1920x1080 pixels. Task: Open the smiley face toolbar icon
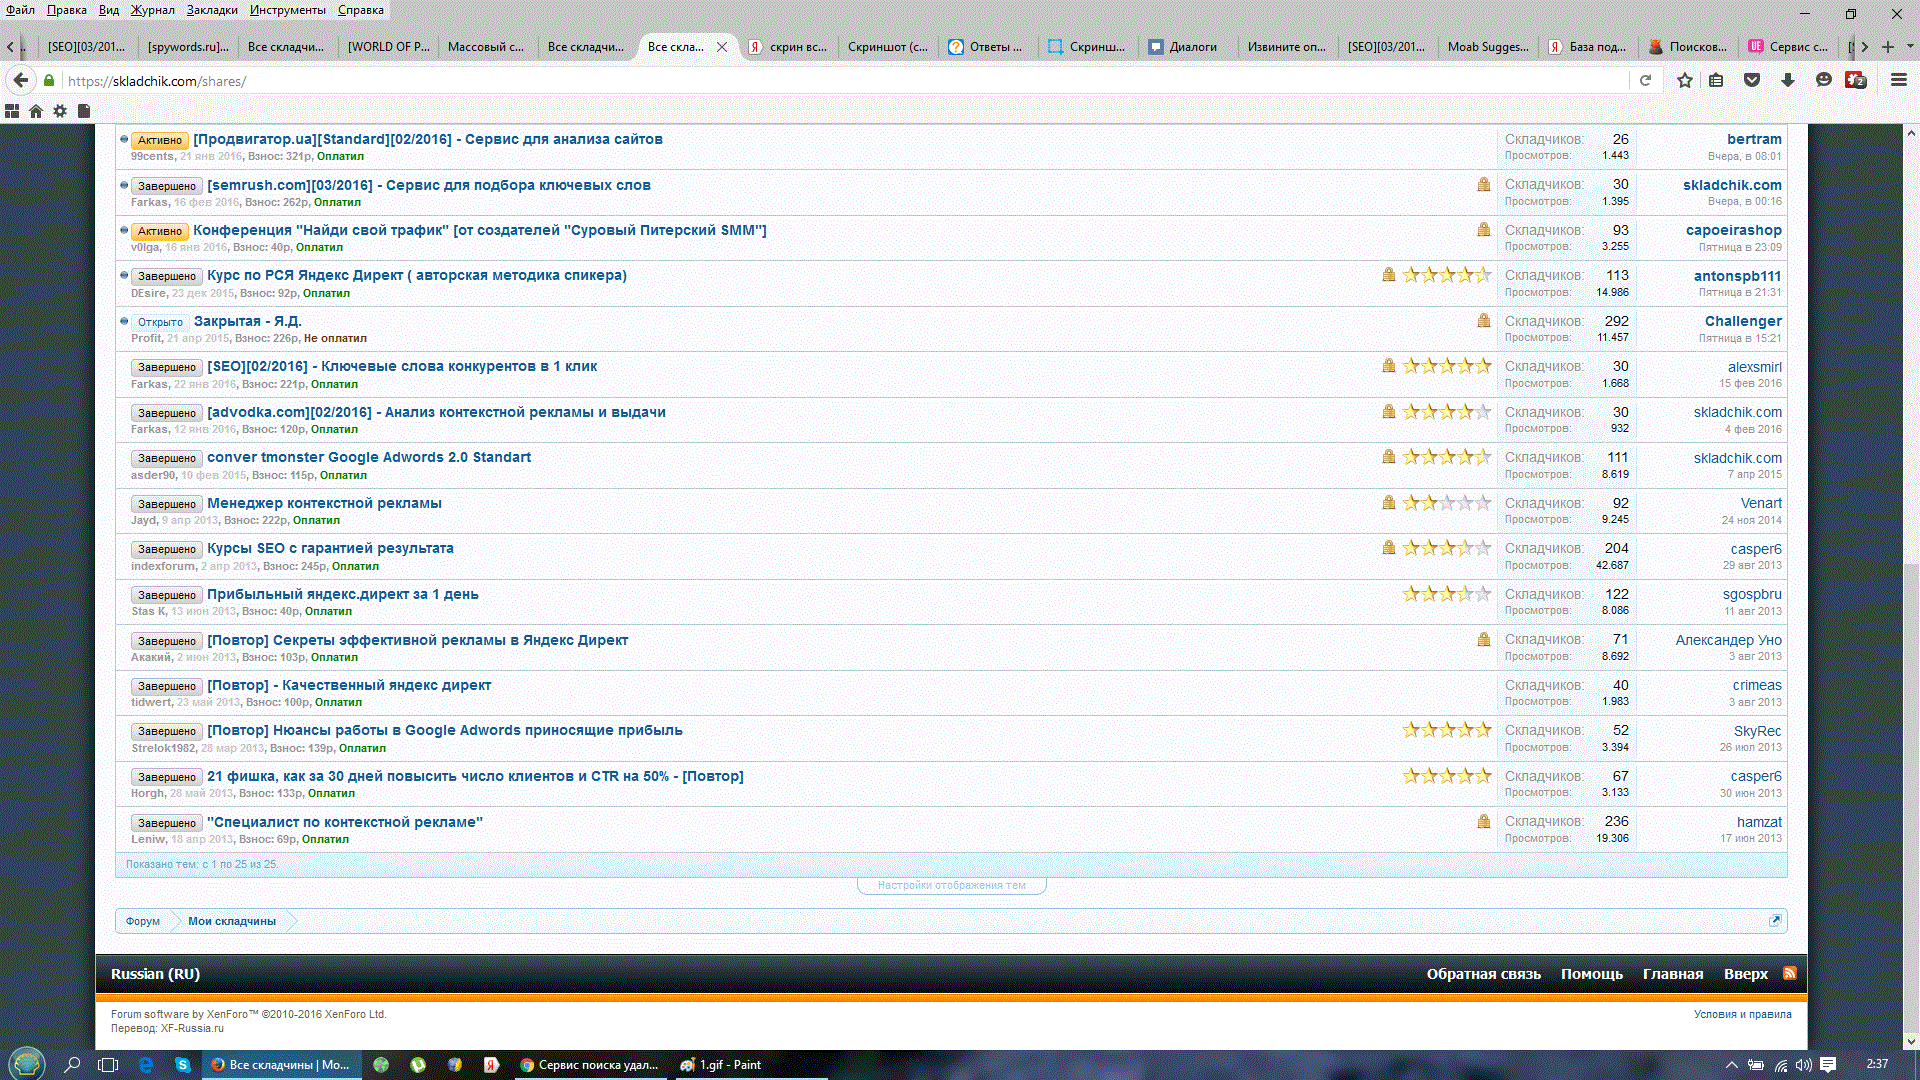(1824, 80)
